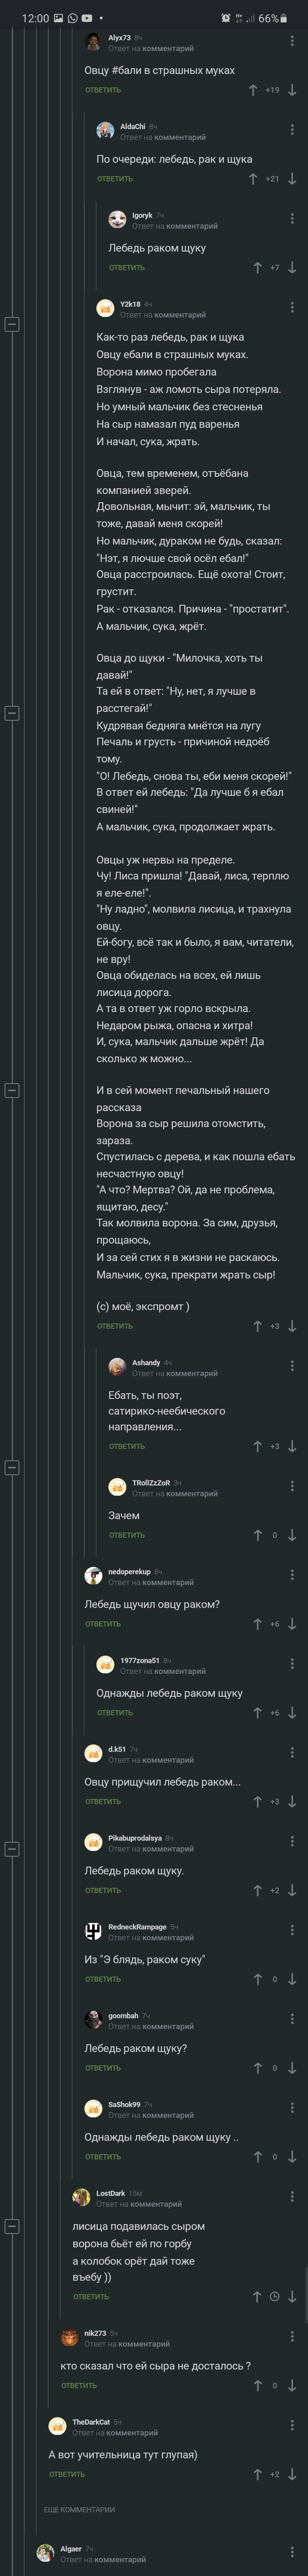This screenshot has height=2576, width=308.
Task: Upvote Y2k18's long poem comment
Action: tap(257, 1326)
